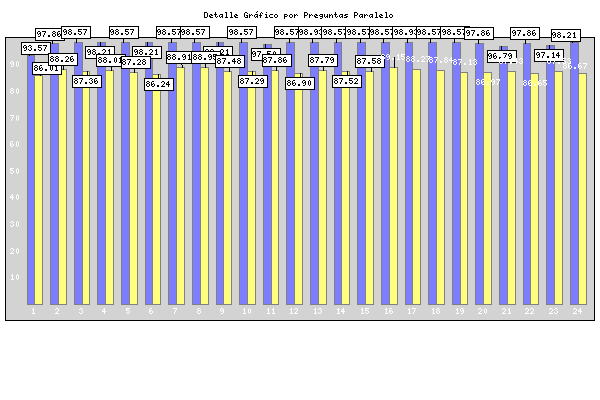Click the 87.36 data label
Viewport: 600px width, 400px height.
(x=86, y=81)
